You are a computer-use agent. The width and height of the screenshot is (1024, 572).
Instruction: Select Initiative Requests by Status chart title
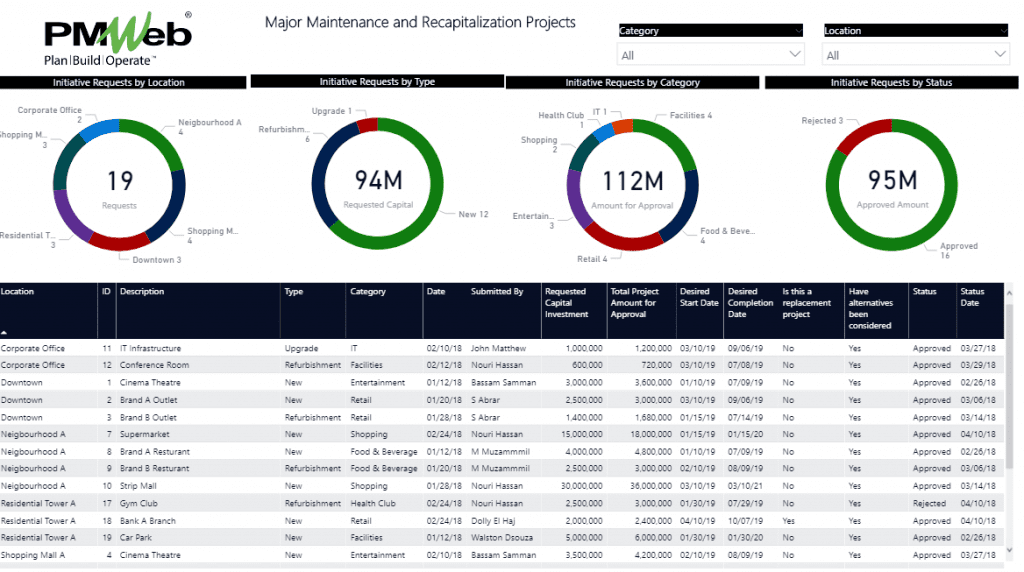(891, 82)
